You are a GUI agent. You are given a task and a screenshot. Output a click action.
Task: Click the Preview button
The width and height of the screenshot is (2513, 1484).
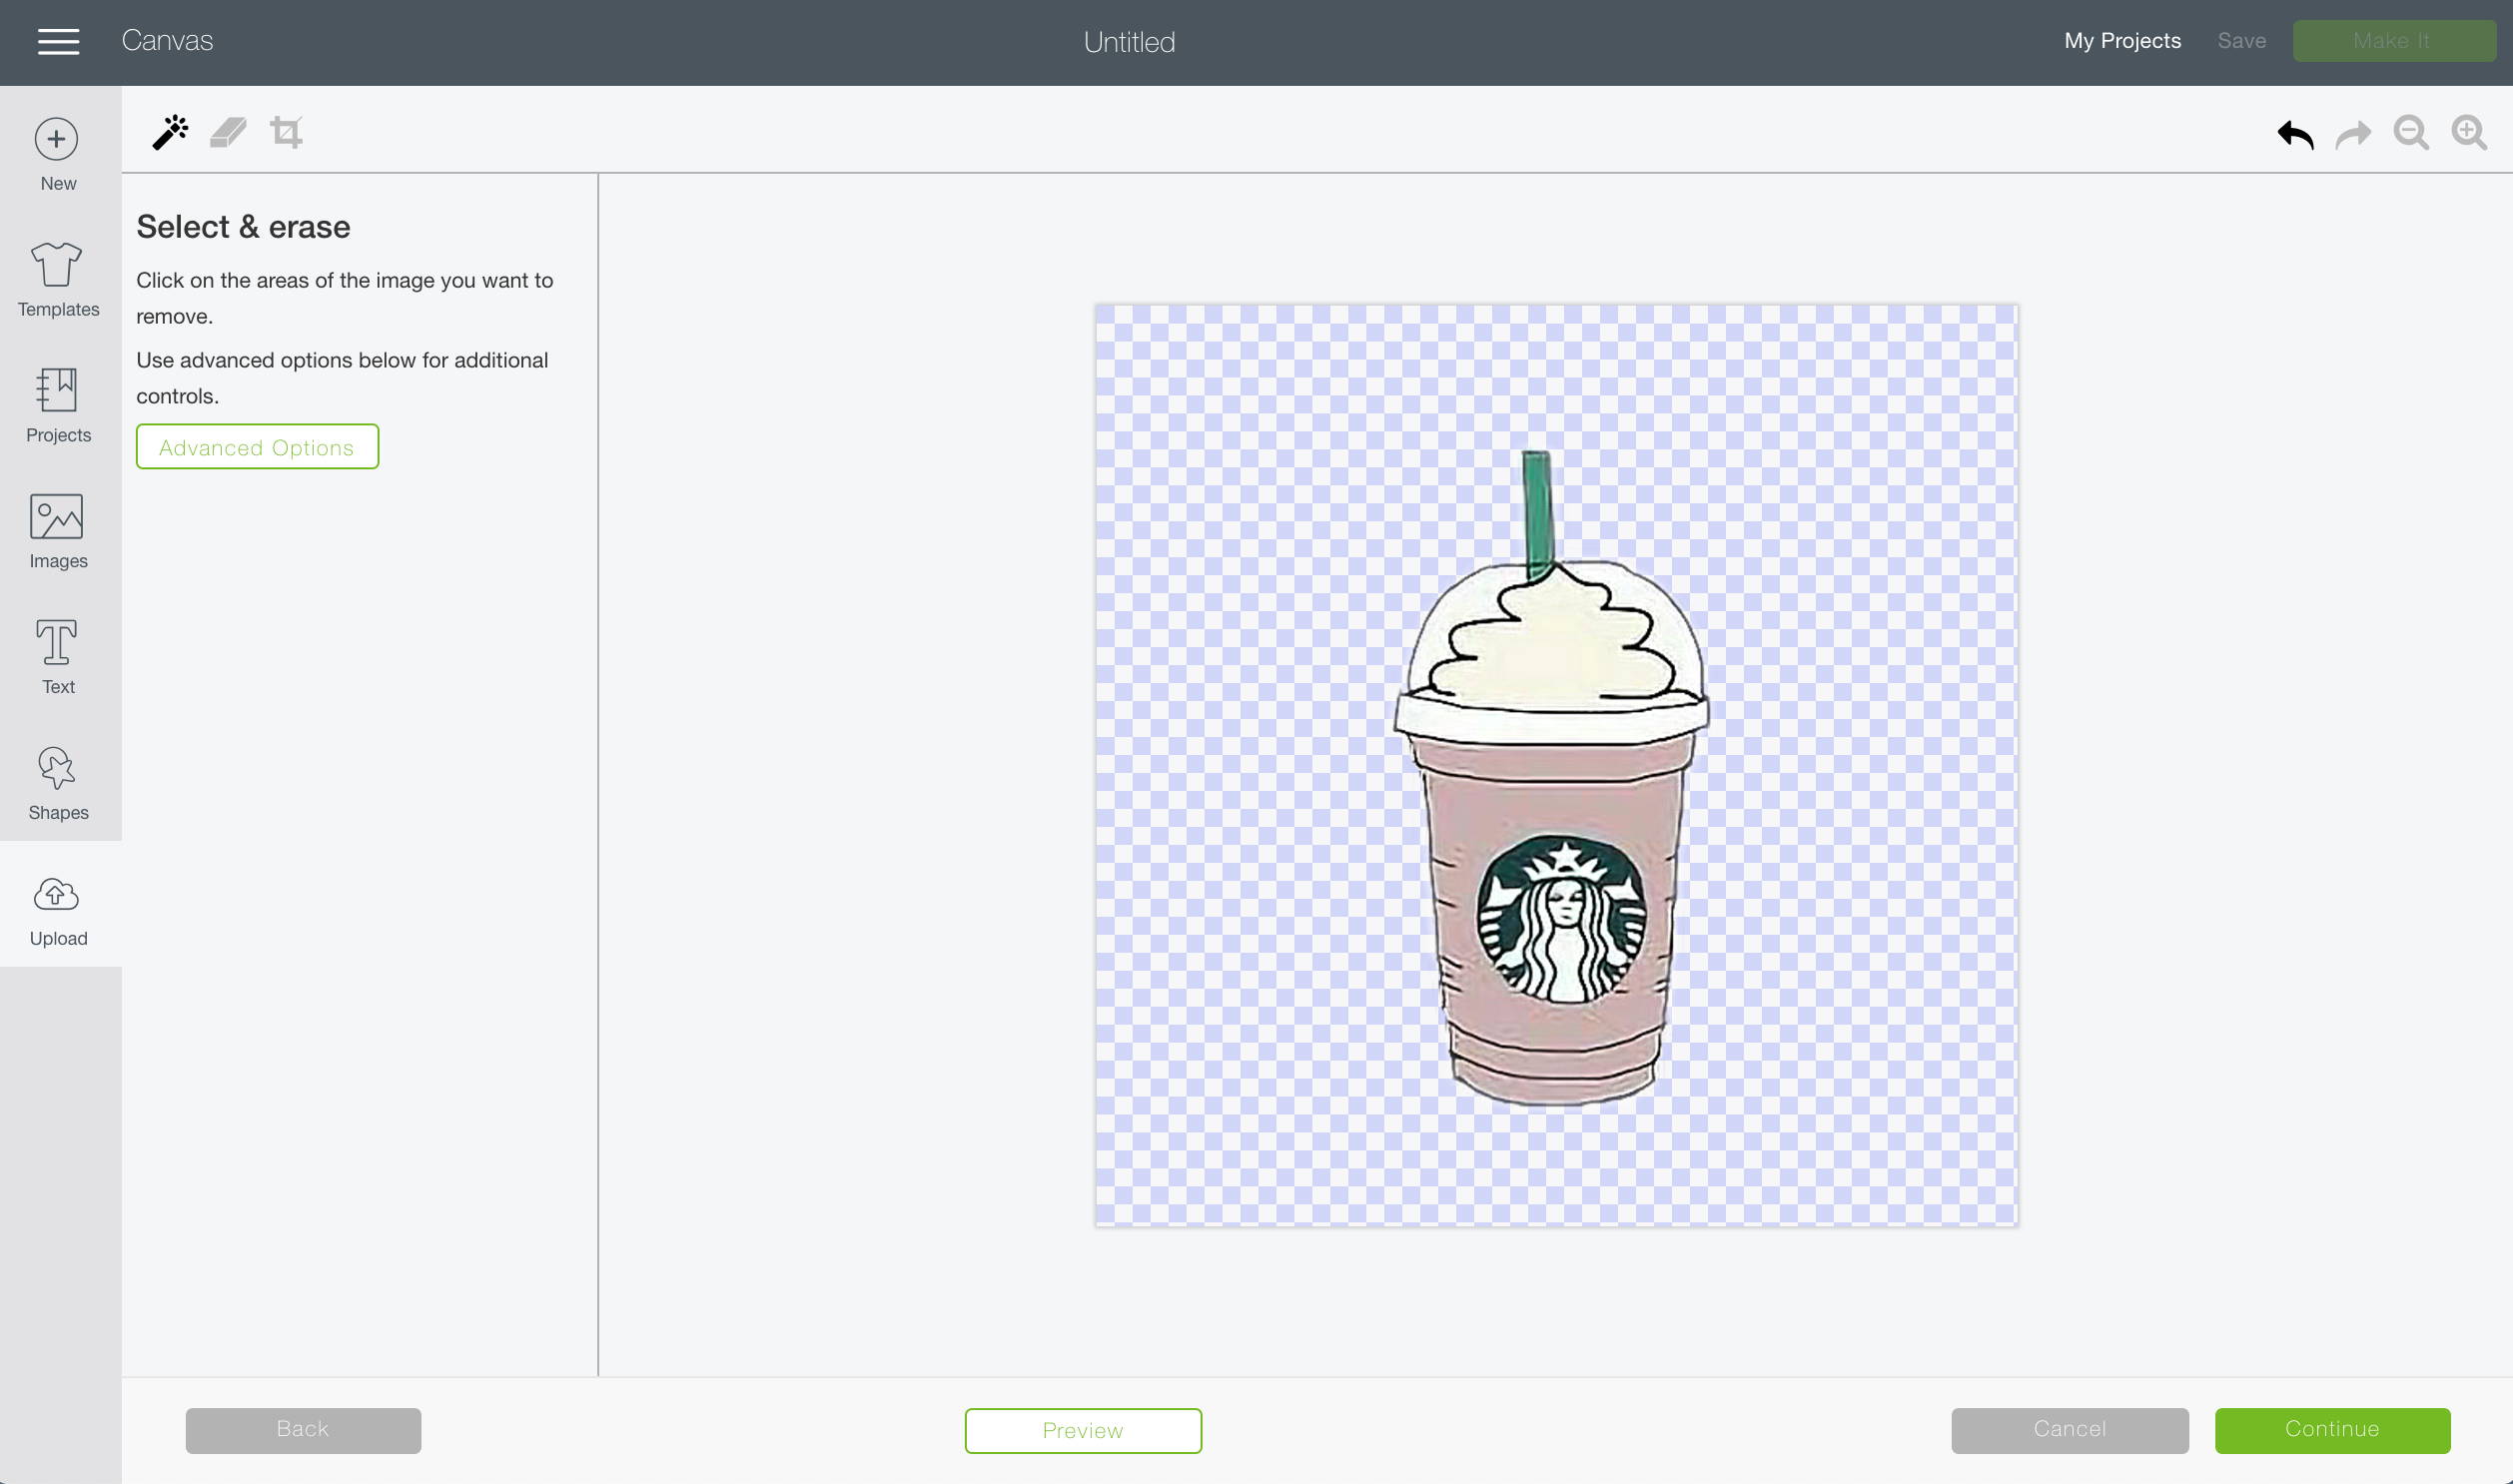[x=1083, y=1430]
